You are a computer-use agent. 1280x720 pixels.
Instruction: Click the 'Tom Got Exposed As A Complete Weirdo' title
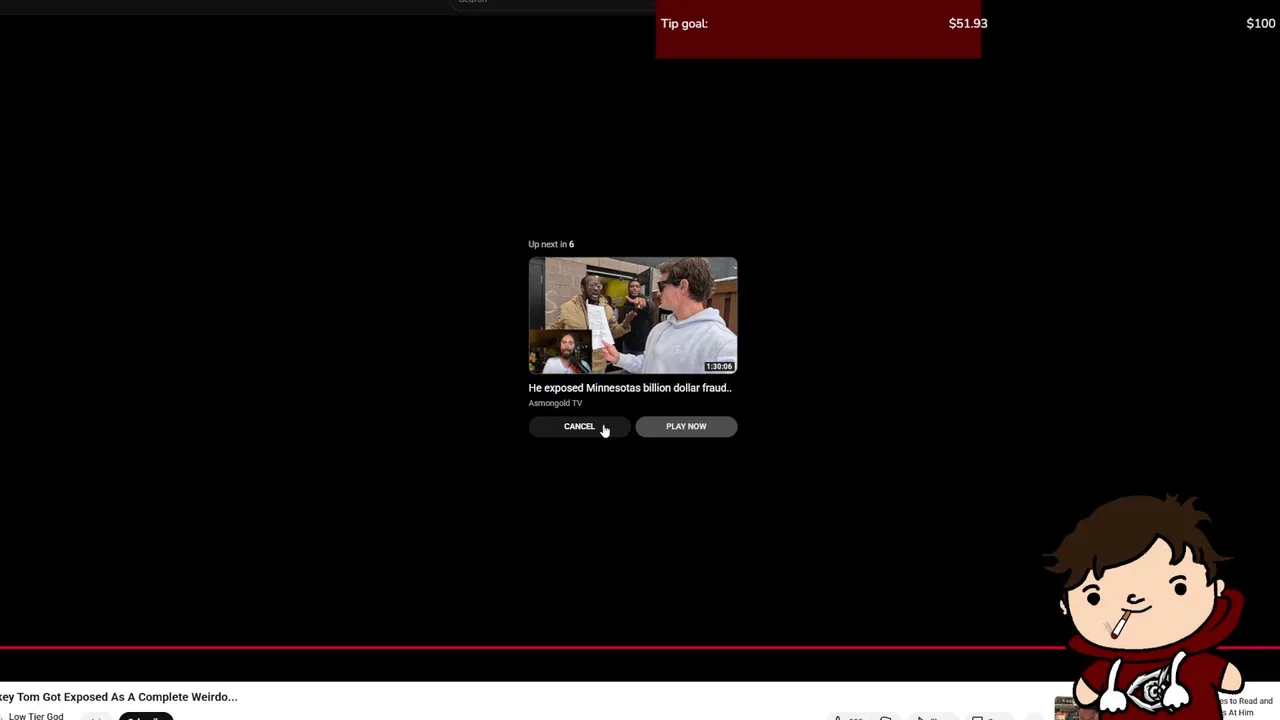tap(119, 697)
